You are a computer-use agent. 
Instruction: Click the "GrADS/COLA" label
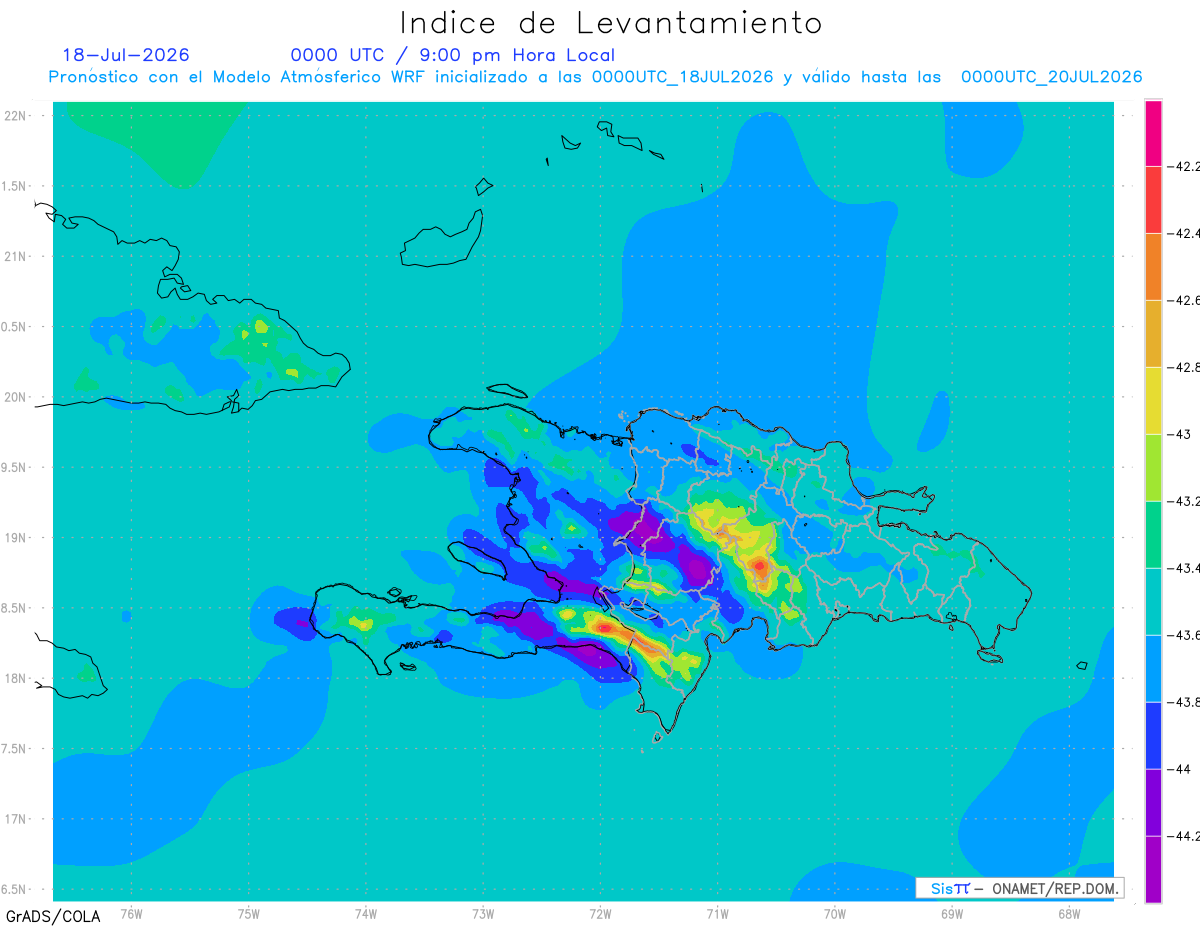tap(53, 916)
